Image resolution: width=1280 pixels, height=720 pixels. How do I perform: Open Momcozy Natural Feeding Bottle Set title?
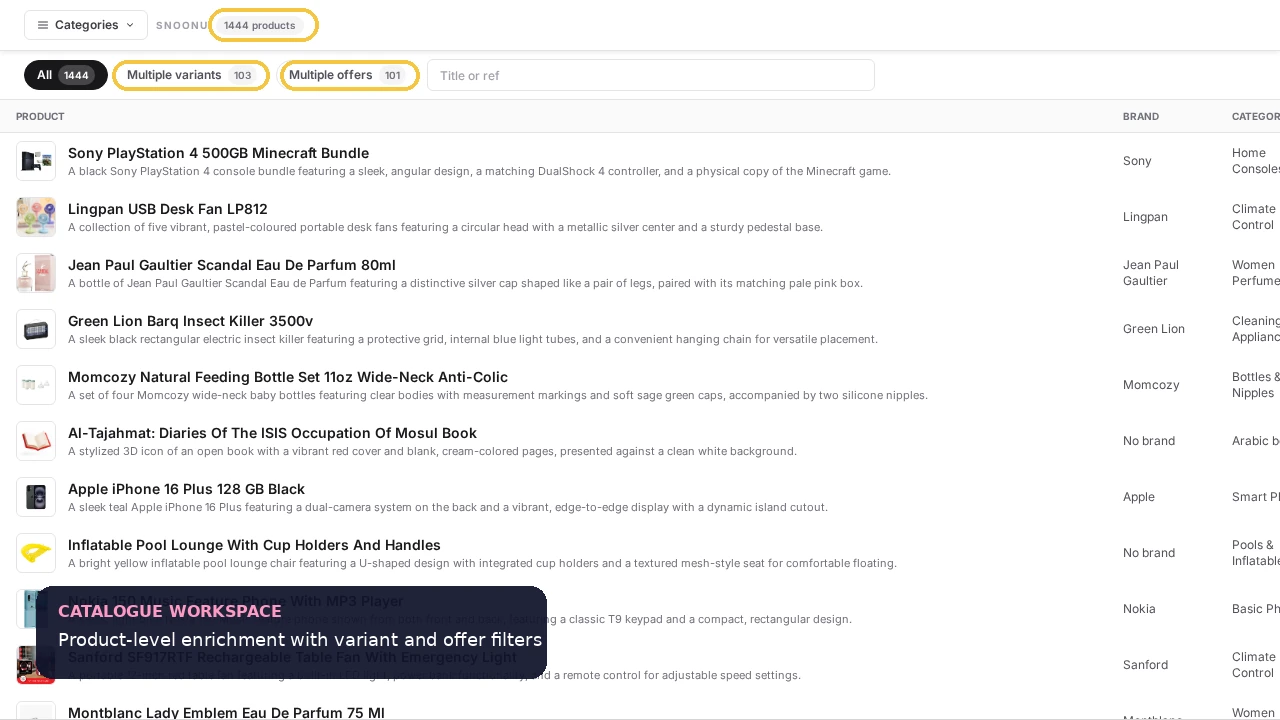pos(288,377)
